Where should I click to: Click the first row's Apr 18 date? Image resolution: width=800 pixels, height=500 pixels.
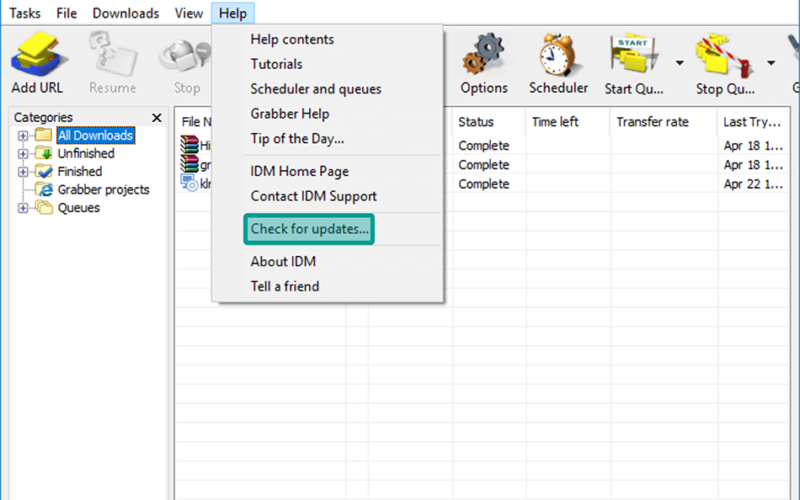[753, 146]
